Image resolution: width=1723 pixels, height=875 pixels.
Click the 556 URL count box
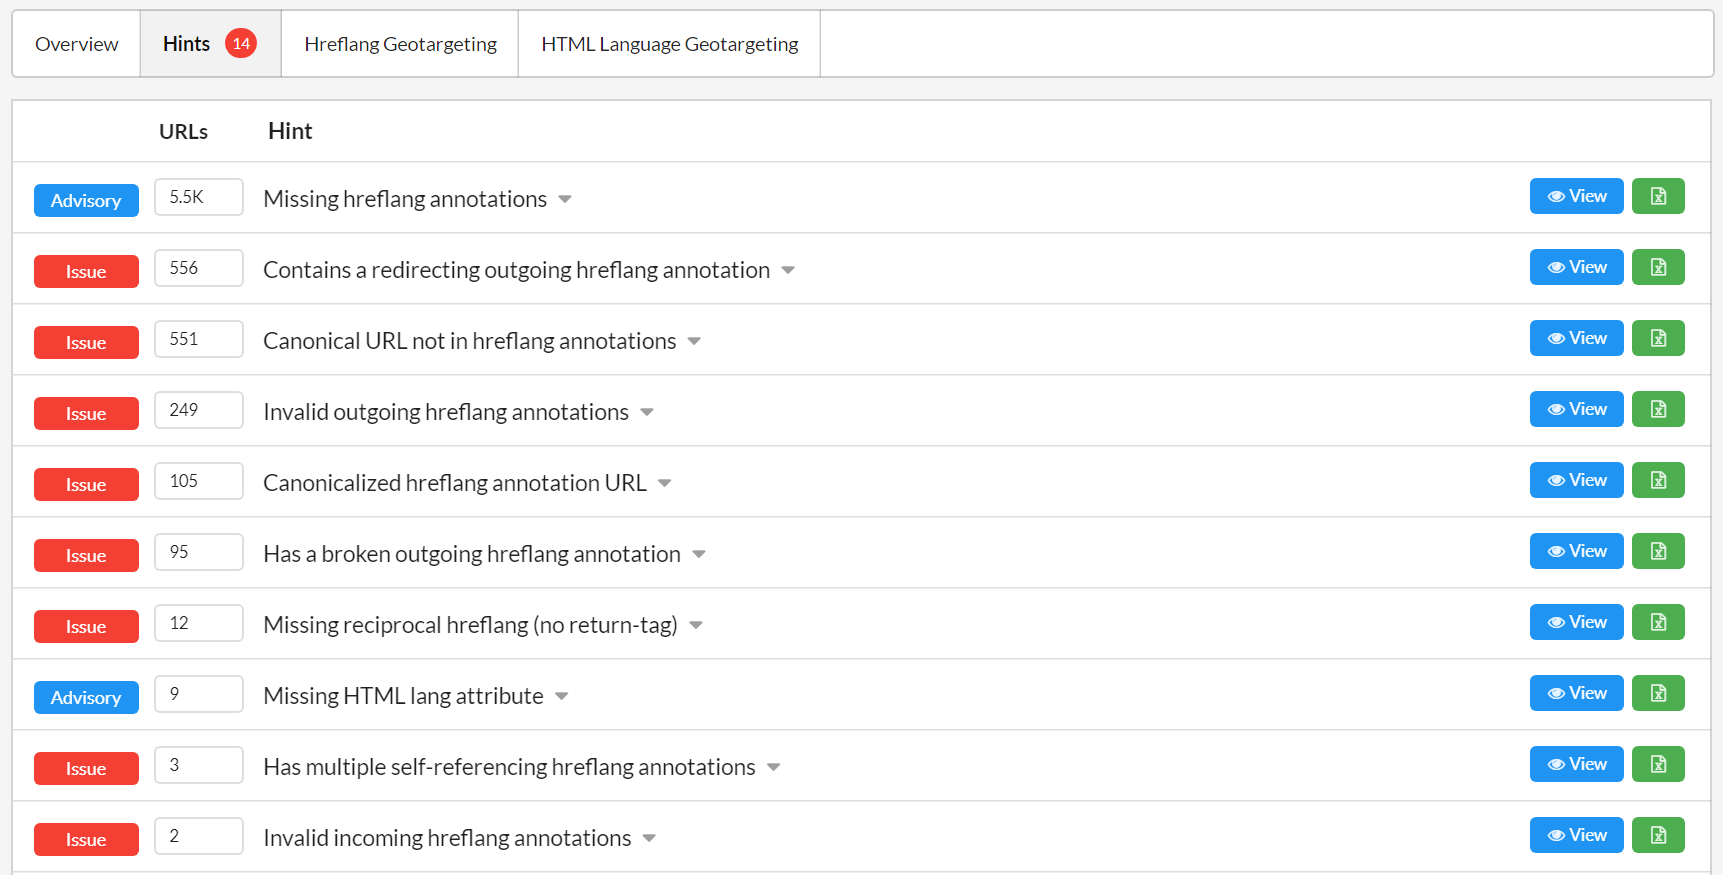[x=199, y=268]
